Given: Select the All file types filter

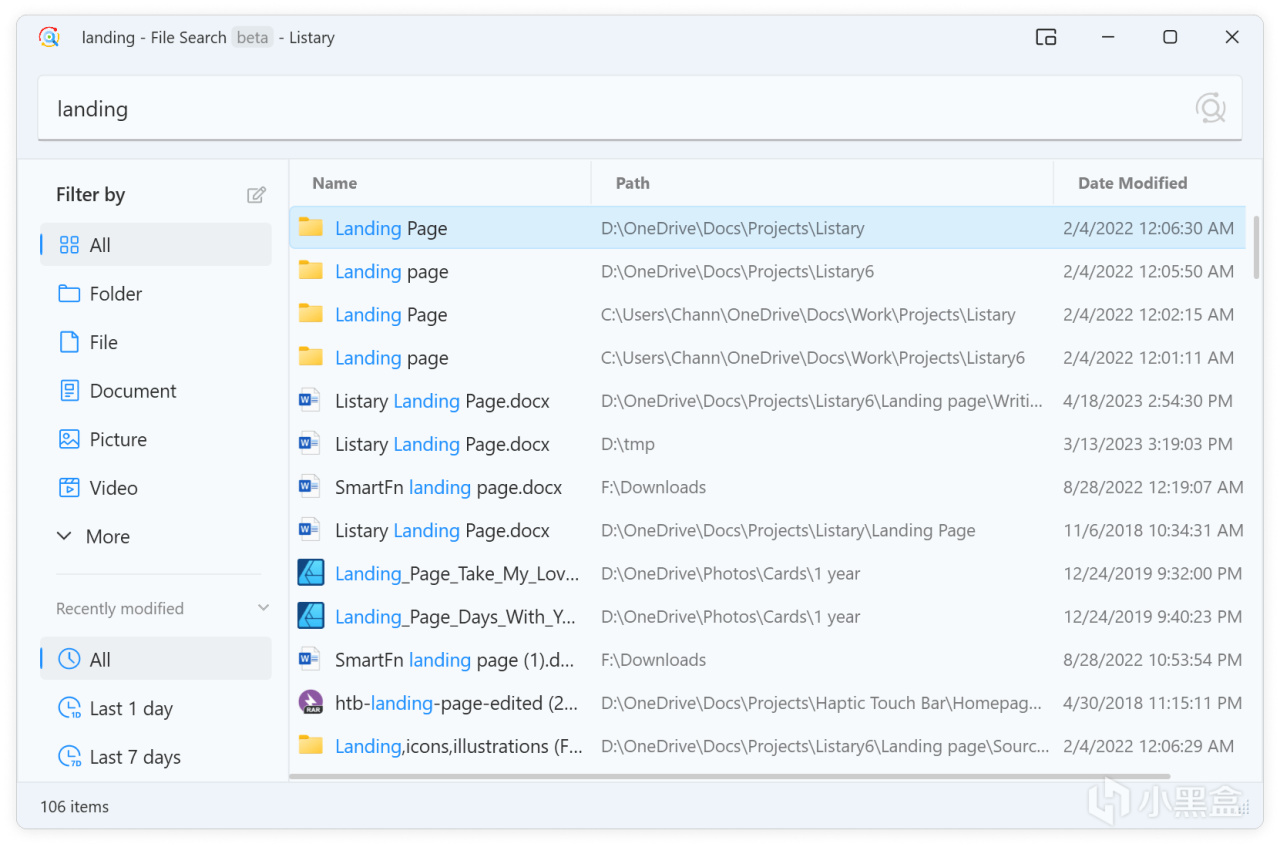Looking at the screenshot, I should [99, 245].
